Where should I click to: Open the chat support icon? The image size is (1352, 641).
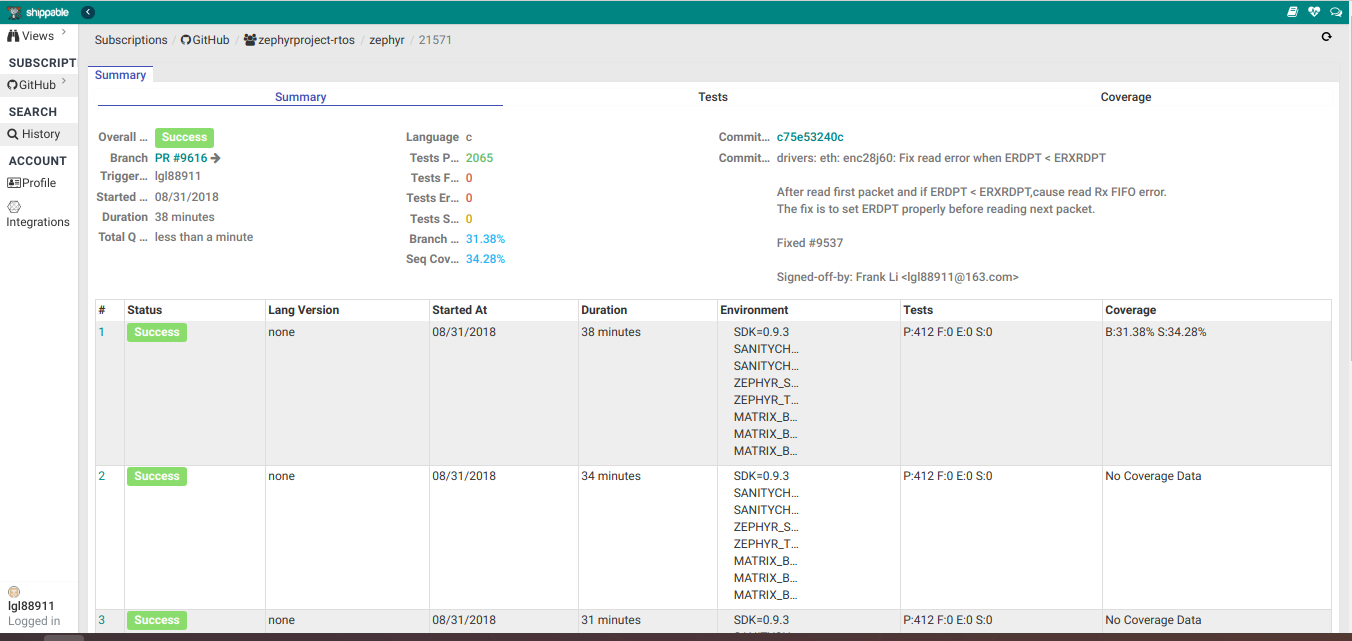coord(1336,12)
